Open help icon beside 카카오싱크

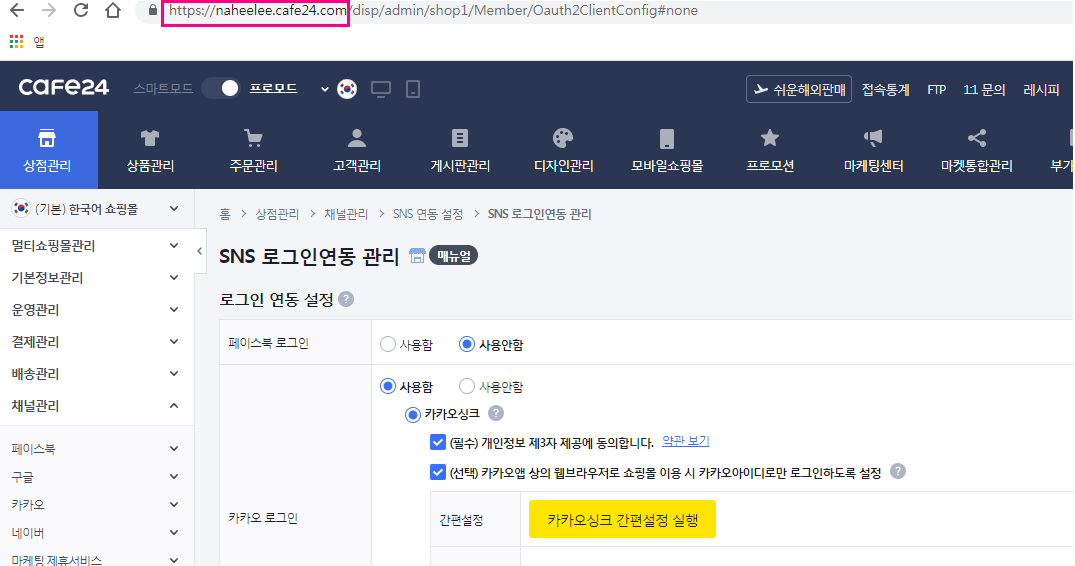[496, 413]
